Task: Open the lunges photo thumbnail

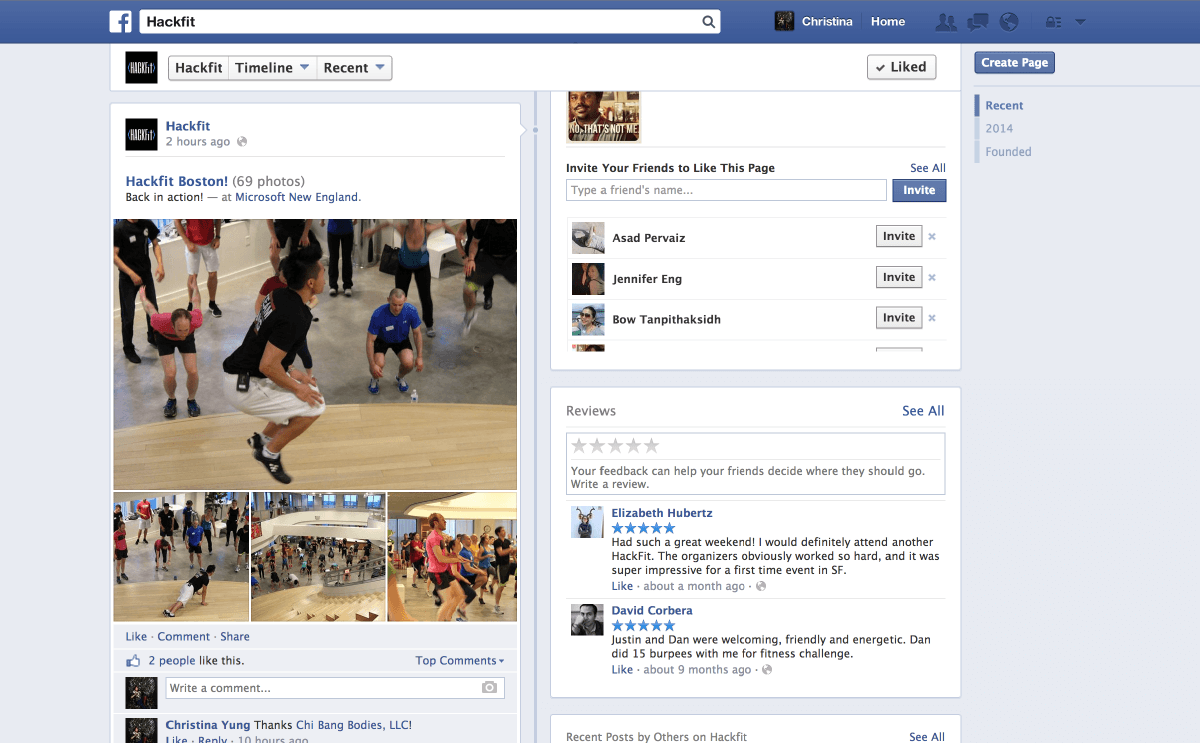Action: click(x=452, y=557)
